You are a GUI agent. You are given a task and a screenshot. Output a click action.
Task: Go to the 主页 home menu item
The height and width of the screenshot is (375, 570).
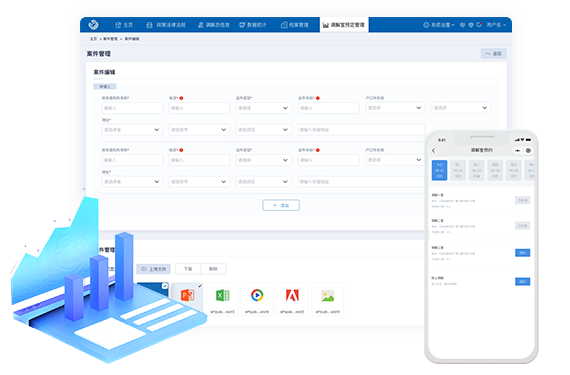[x=124, y=25]
